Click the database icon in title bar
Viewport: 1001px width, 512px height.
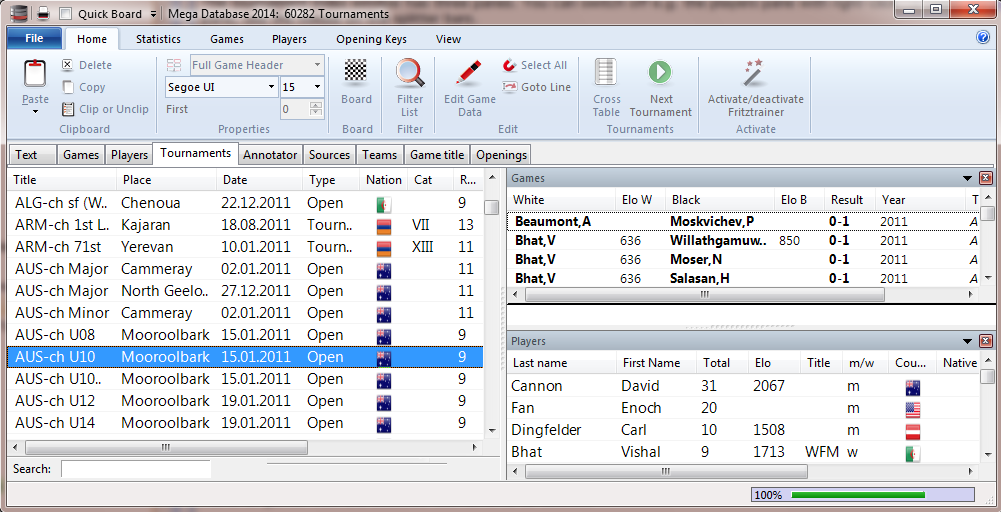[x=19, y=12]
